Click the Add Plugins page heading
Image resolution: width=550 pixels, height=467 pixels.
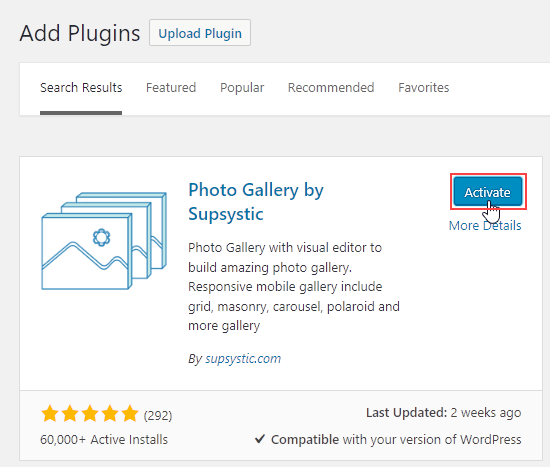80,33
